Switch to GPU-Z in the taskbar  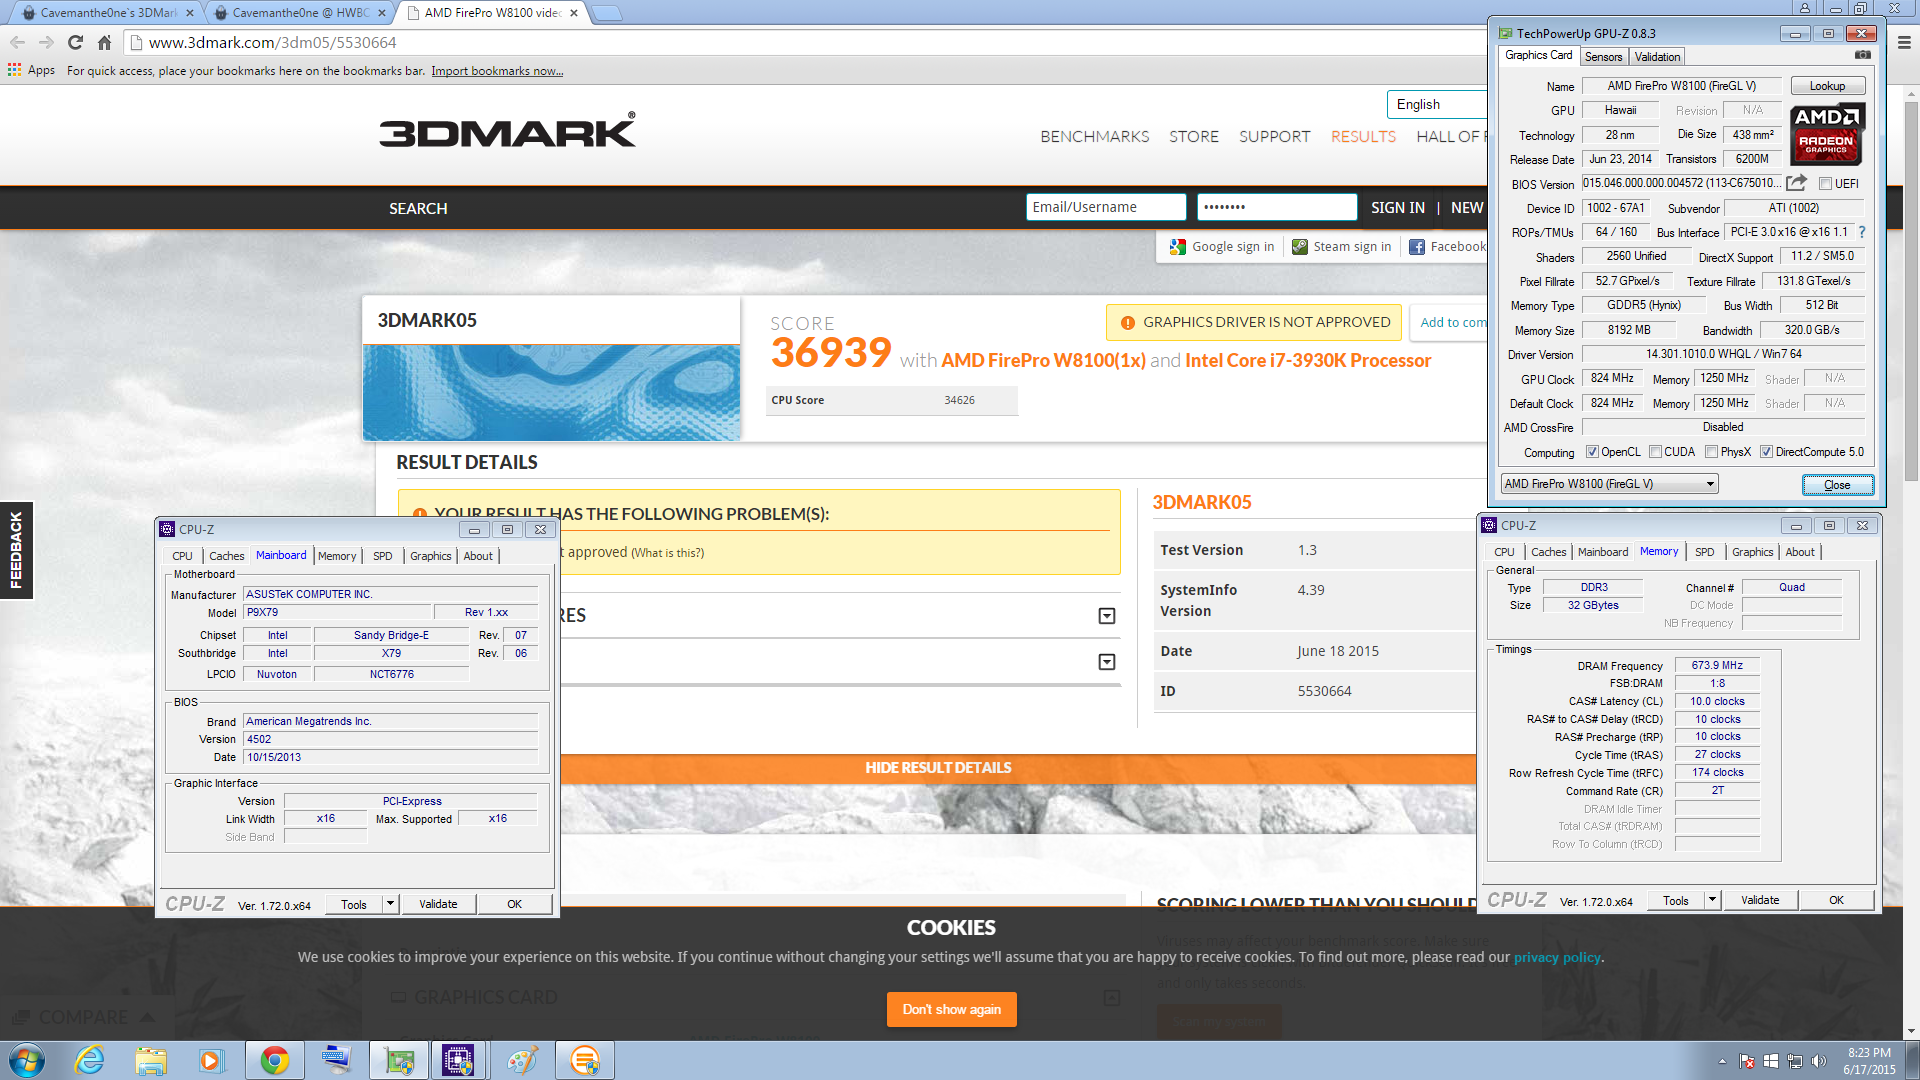[399, 1060]
